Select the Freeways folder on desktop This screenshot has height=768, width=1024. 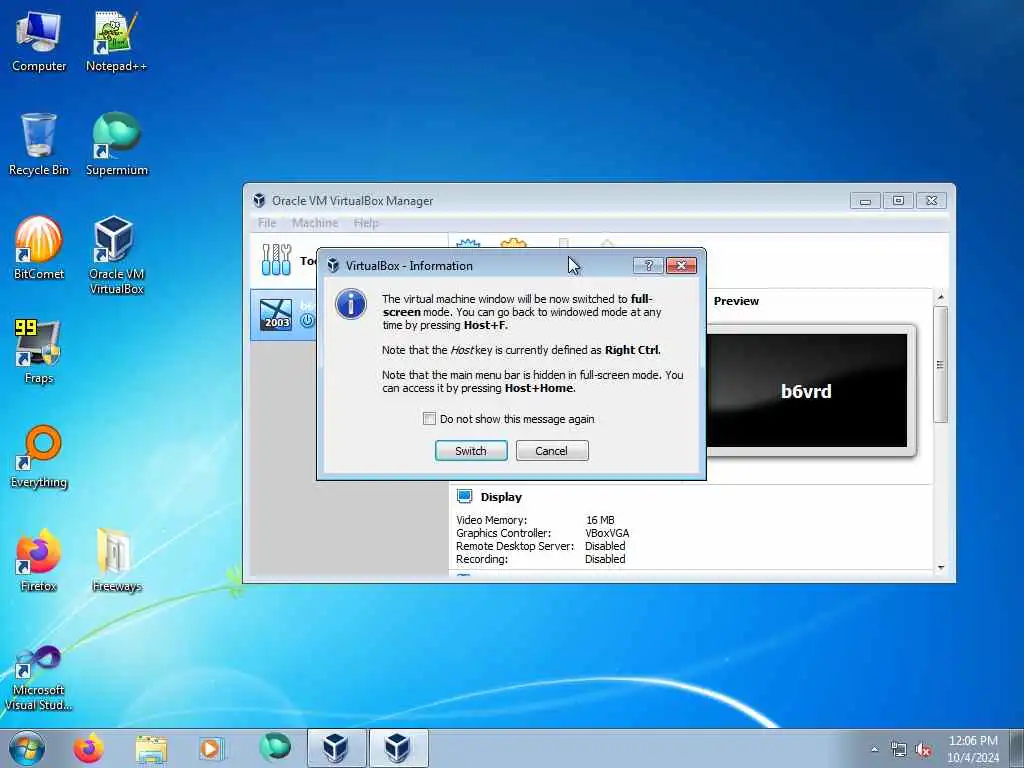[116, 560]
